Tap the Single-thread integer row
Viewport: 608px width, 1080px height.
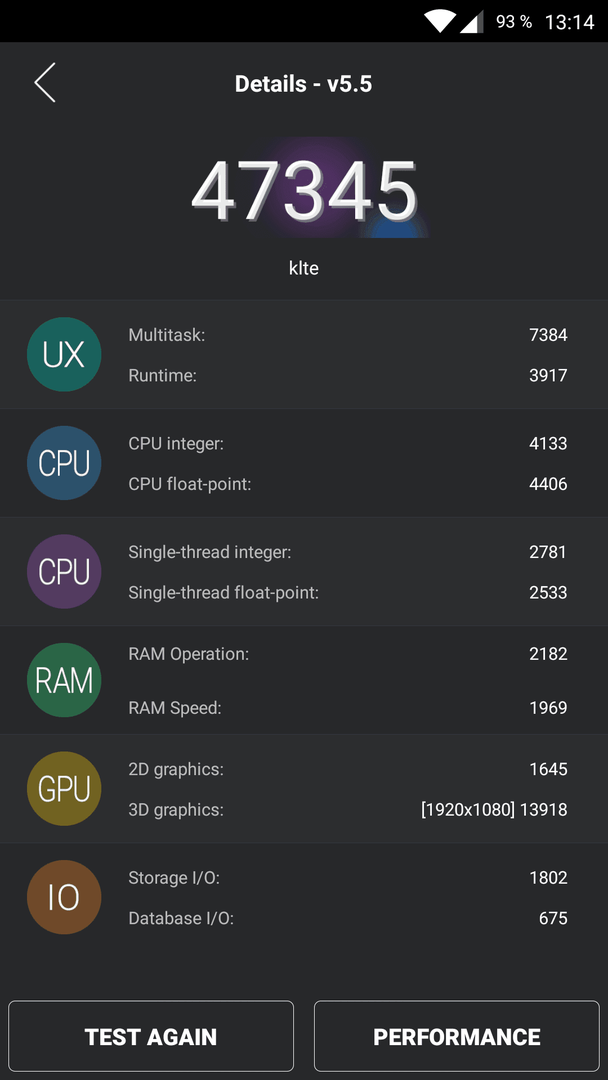click(x=348, y=552)
